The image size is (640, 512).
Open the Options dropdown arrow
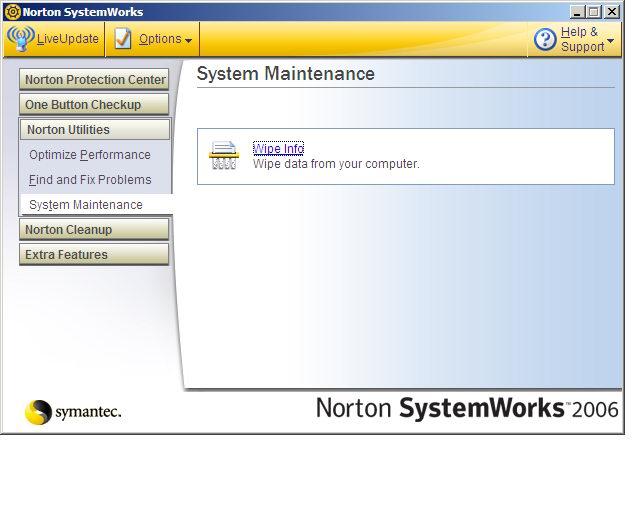[188, 40]
